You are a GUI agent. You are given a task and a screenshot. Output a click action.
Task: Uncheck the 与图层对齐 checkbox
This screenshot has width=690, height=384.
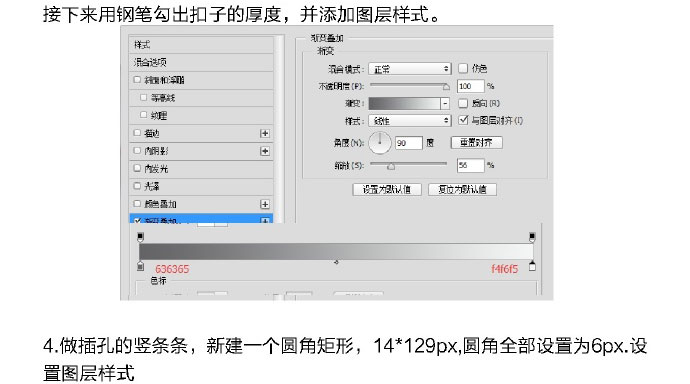462,120
